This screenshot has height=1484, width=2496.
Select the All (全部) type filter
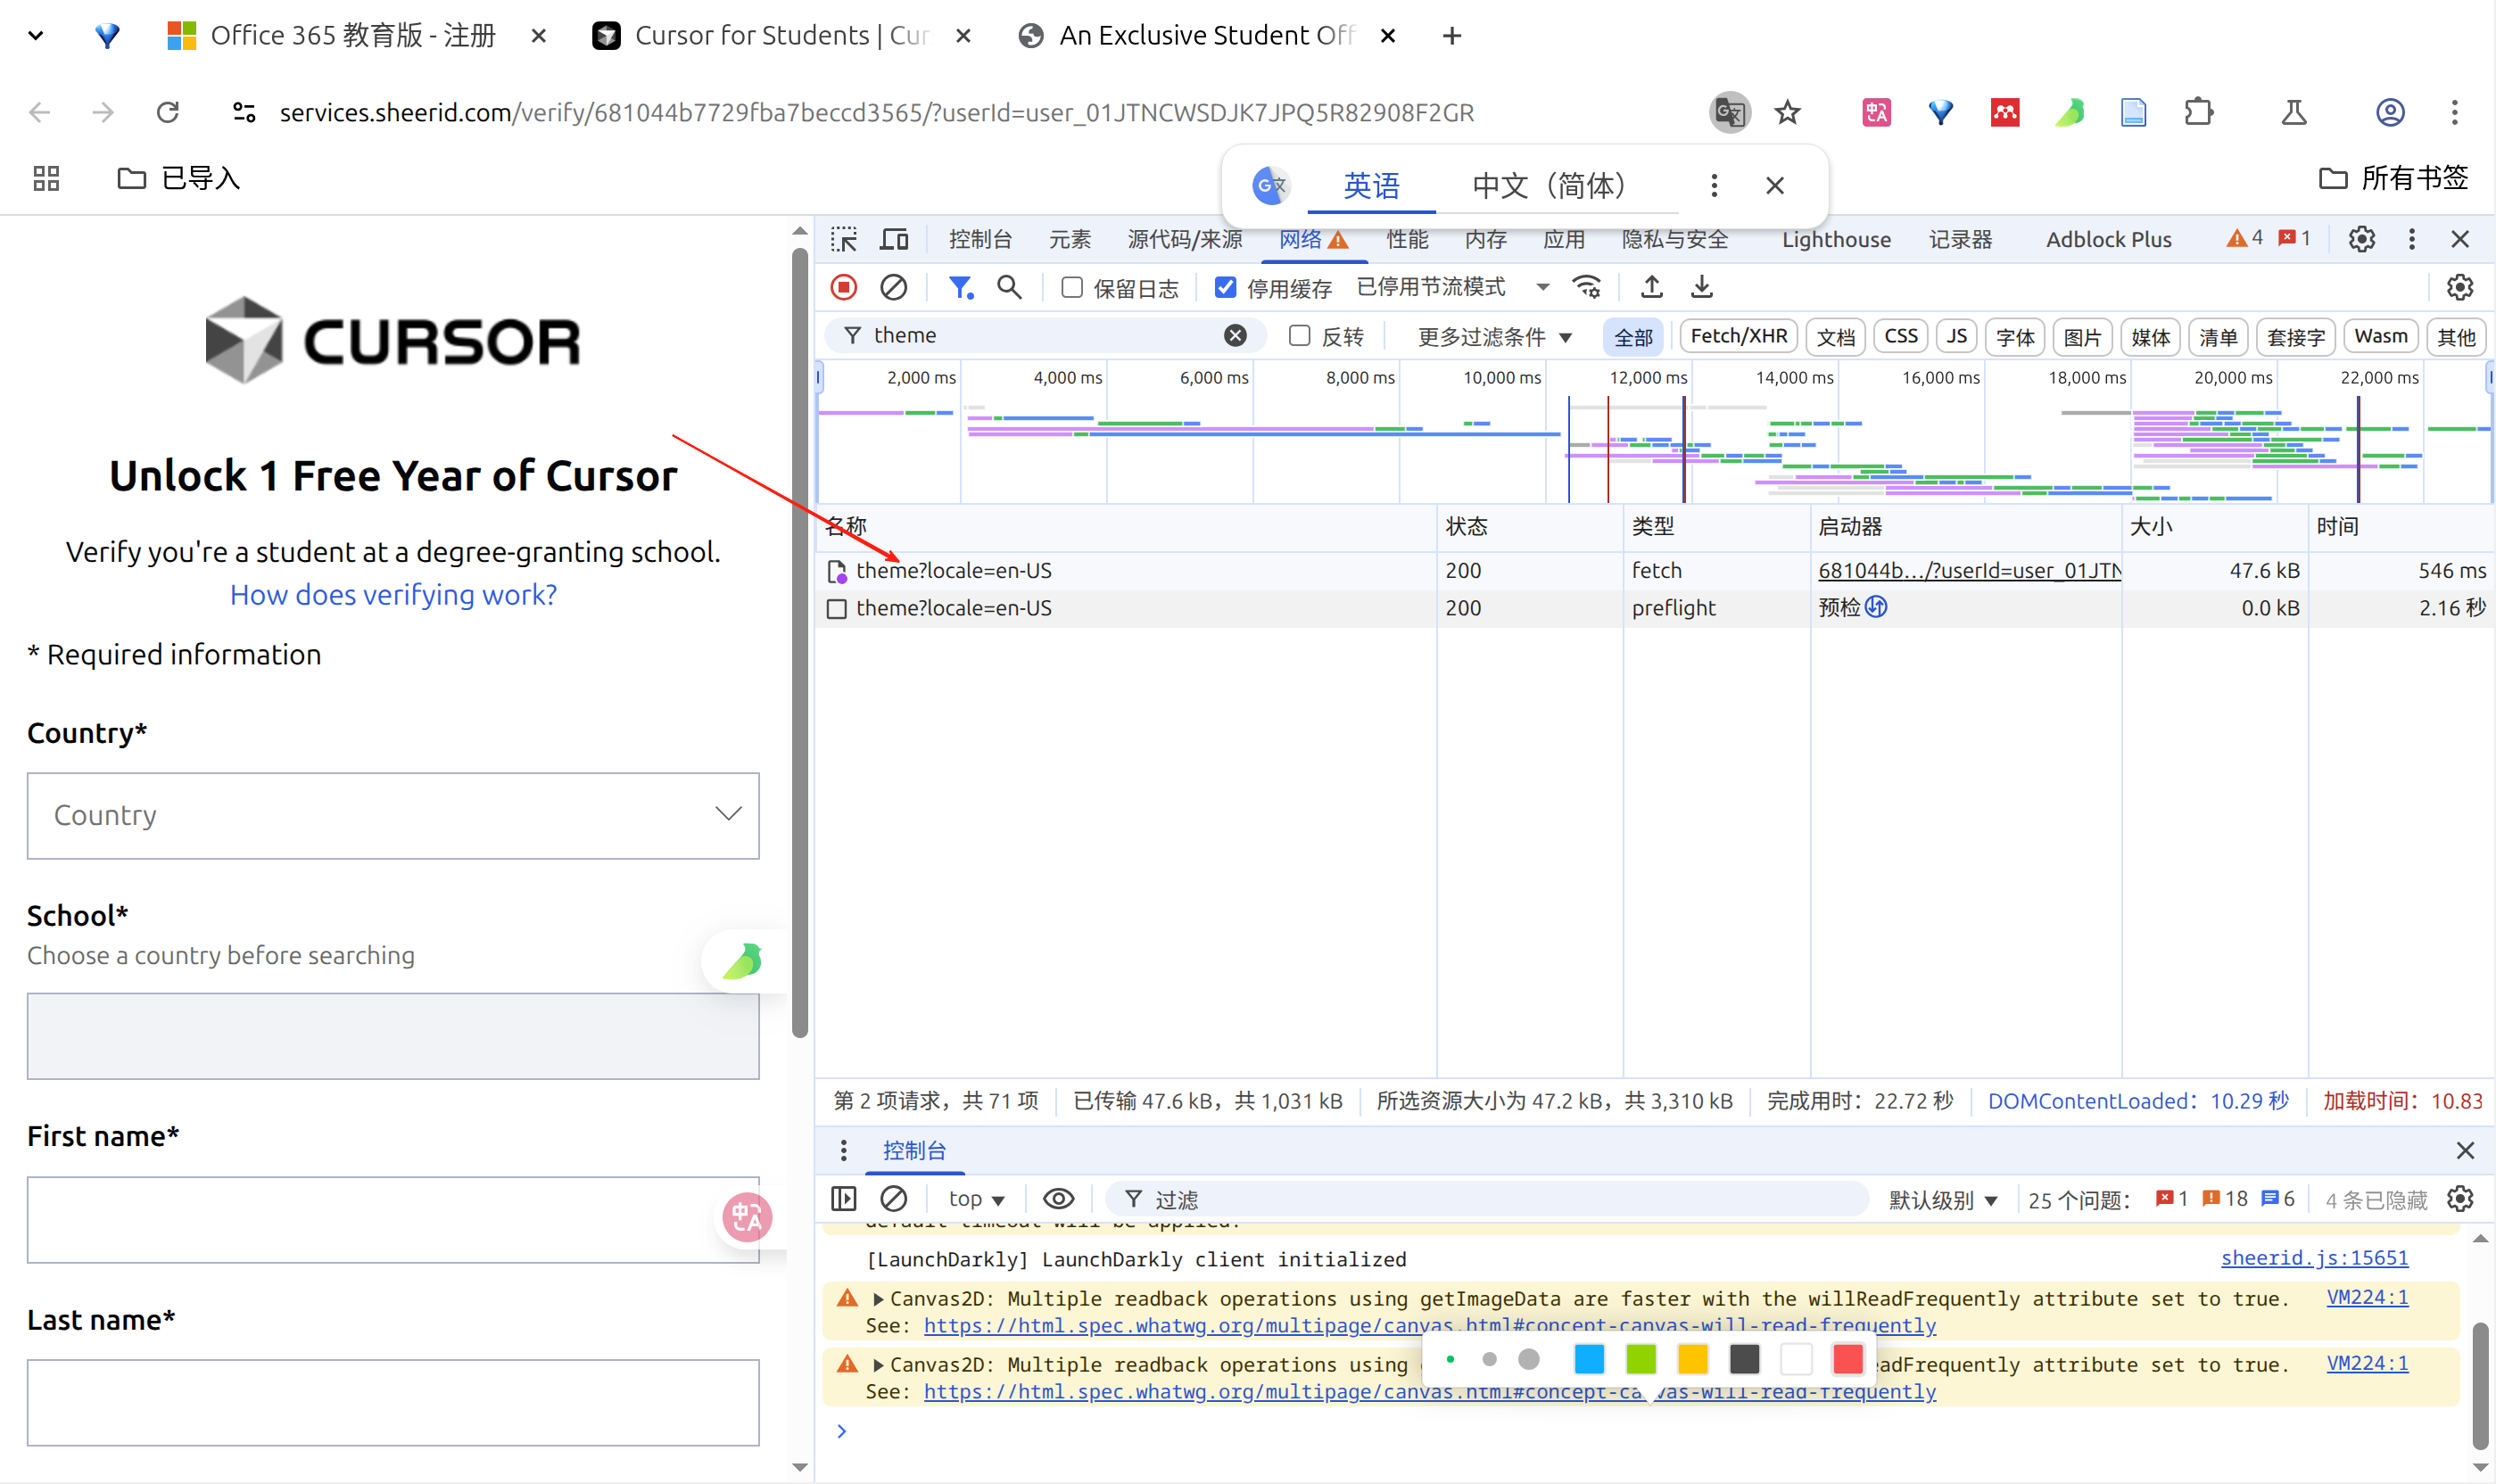click(1632, 337)
